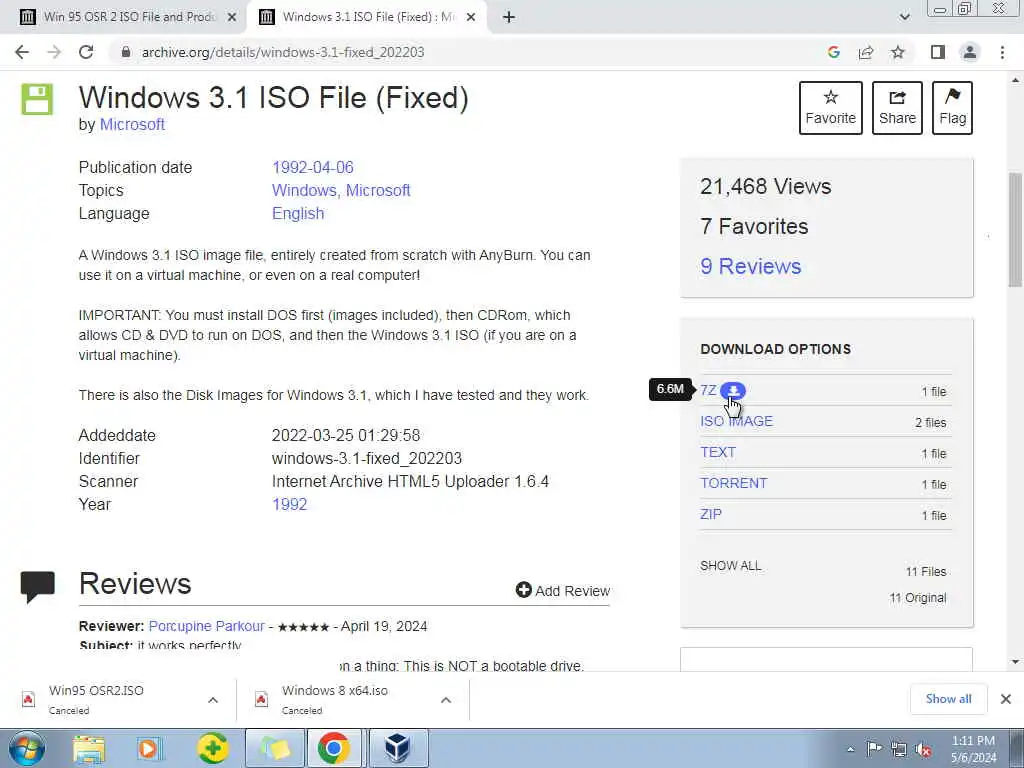The height and width of the screenshot is (768, 1024).
Task: Click the taskbar clock showing 1:11 PM
Action: coord(973,749)
